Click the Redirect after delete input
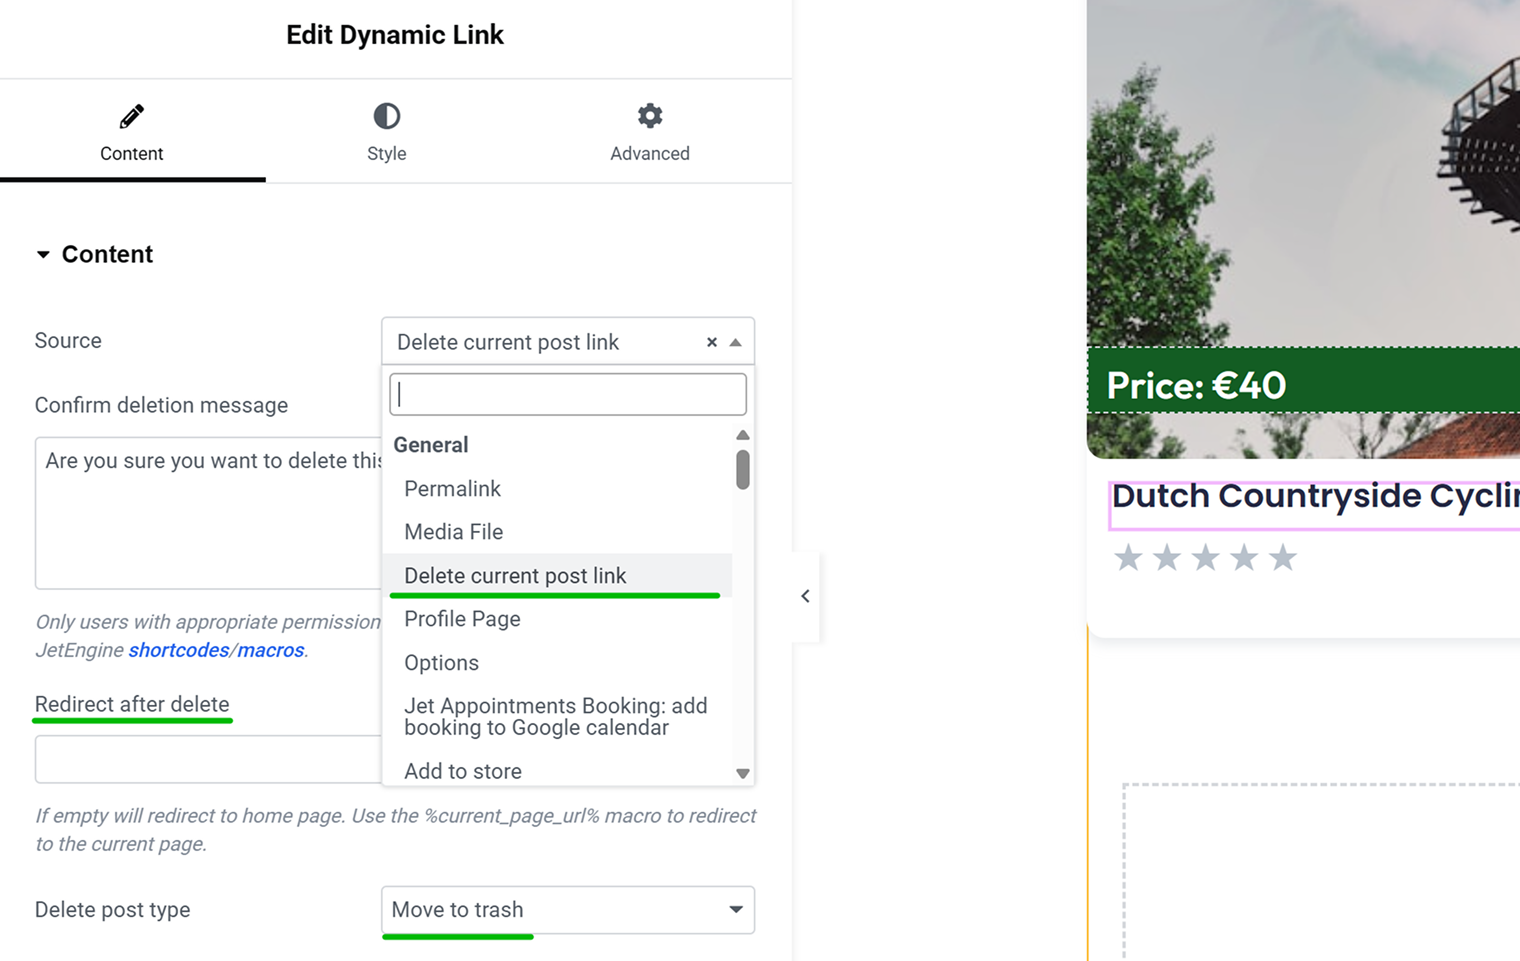Image resolution: width=1520 pixels, height=961 pixels. tap(208, 759)
